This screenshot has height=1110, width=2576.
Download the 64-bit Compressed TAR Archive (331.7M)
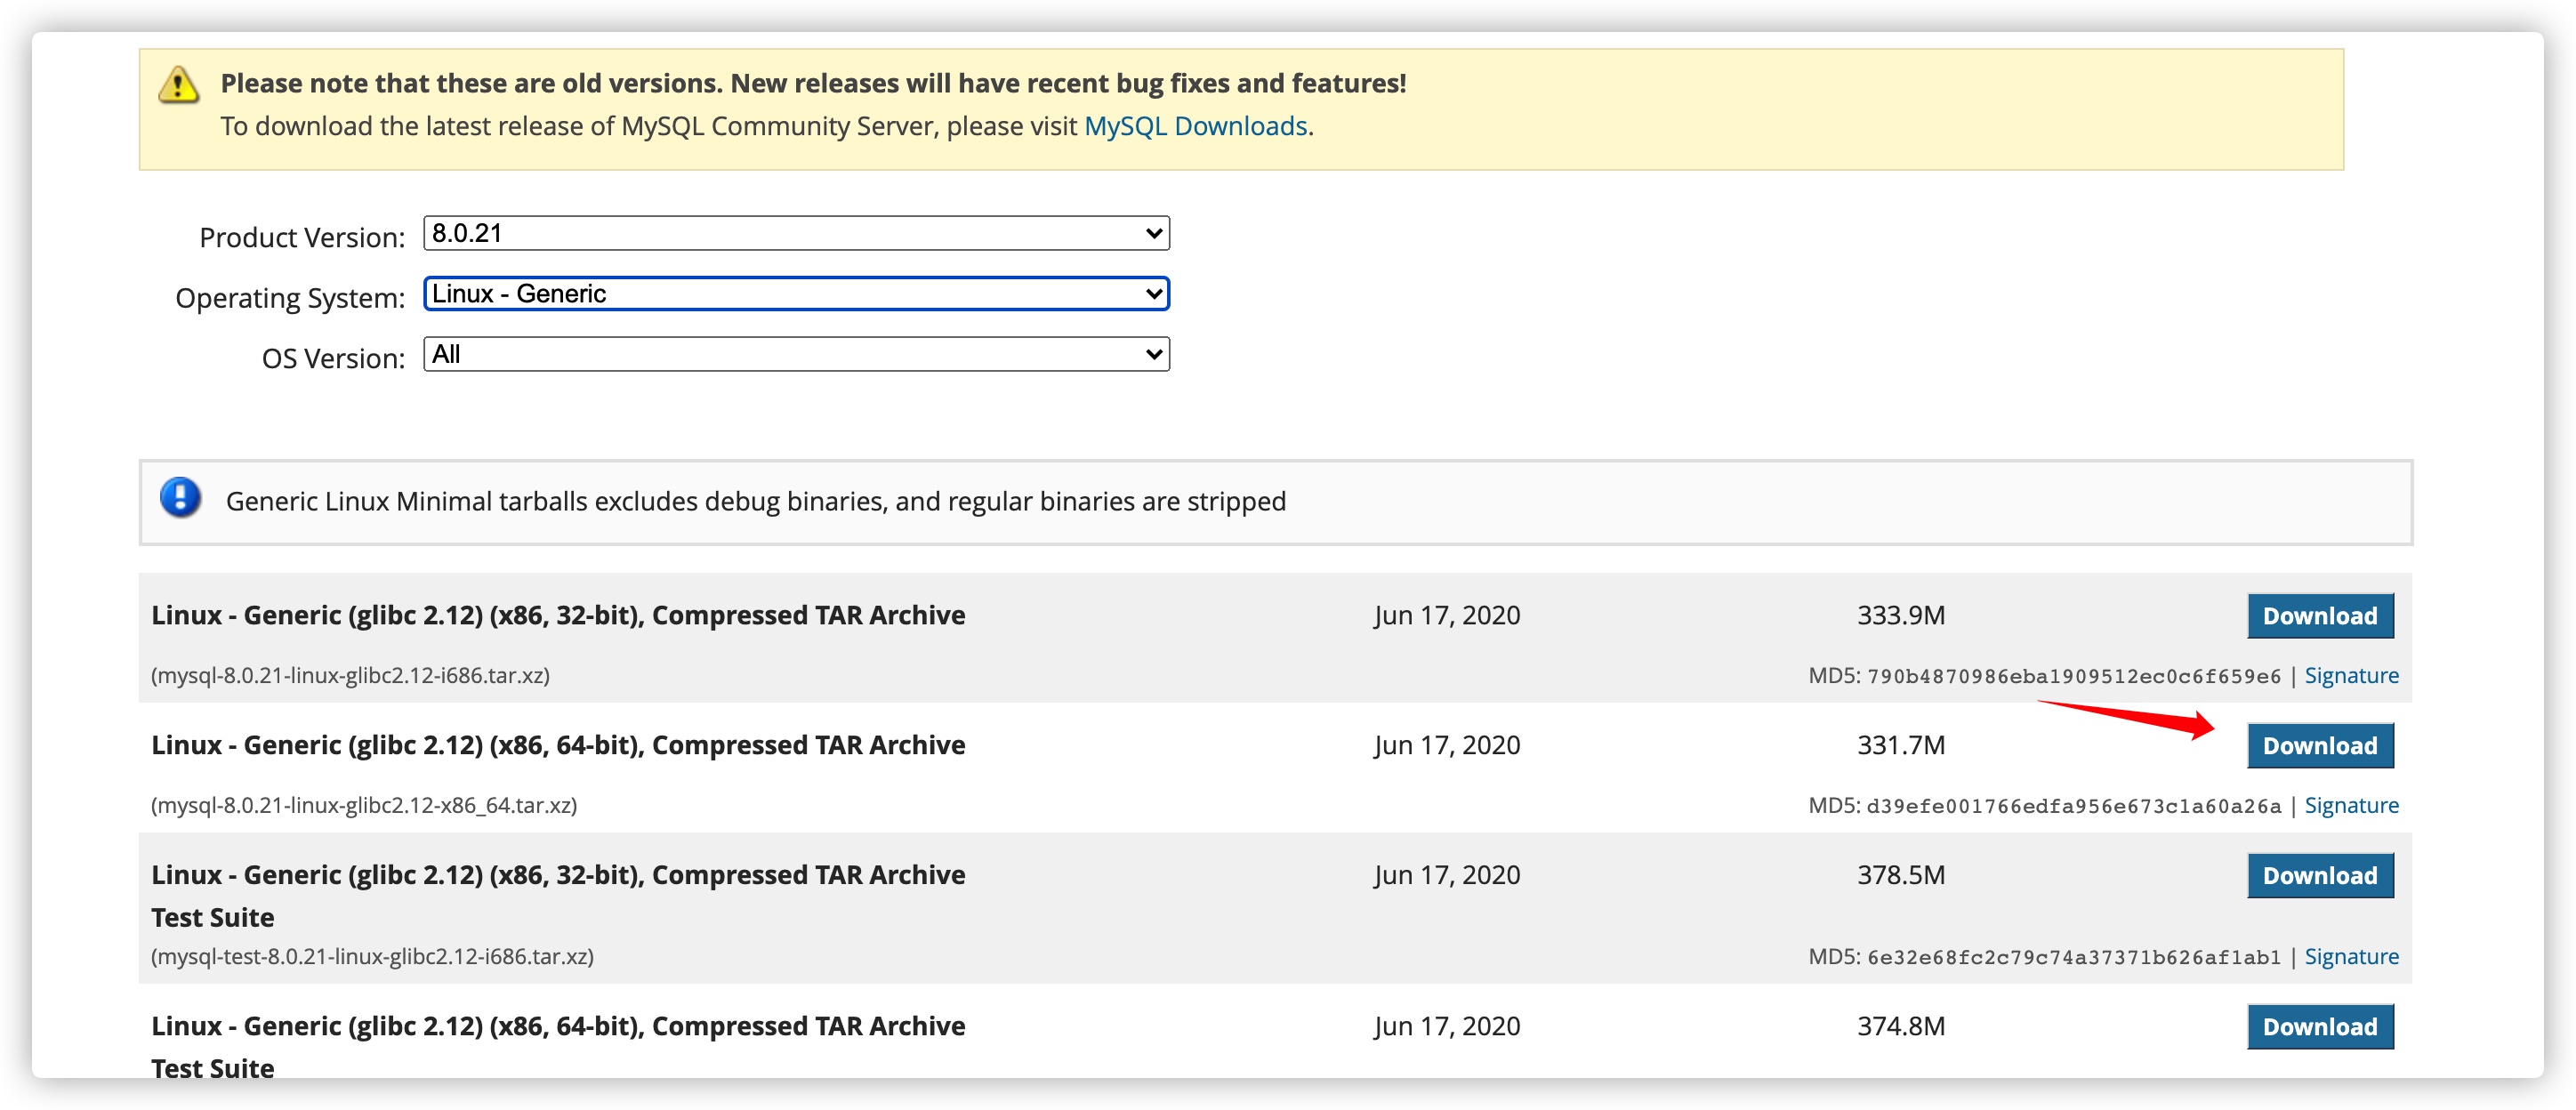pyautogui.click(x=2319, y=746)
